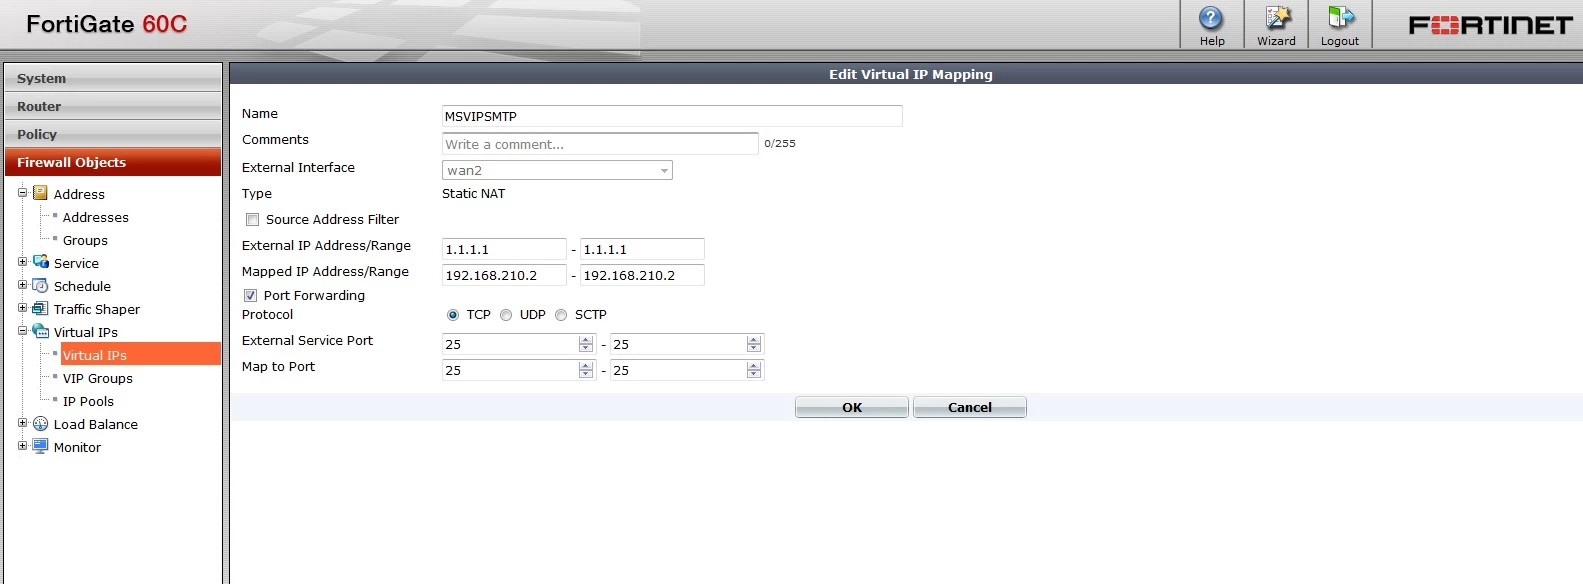Click the second External IP range field
Viewport: 1583px width, 584px height.
click(x=642, y=249)
